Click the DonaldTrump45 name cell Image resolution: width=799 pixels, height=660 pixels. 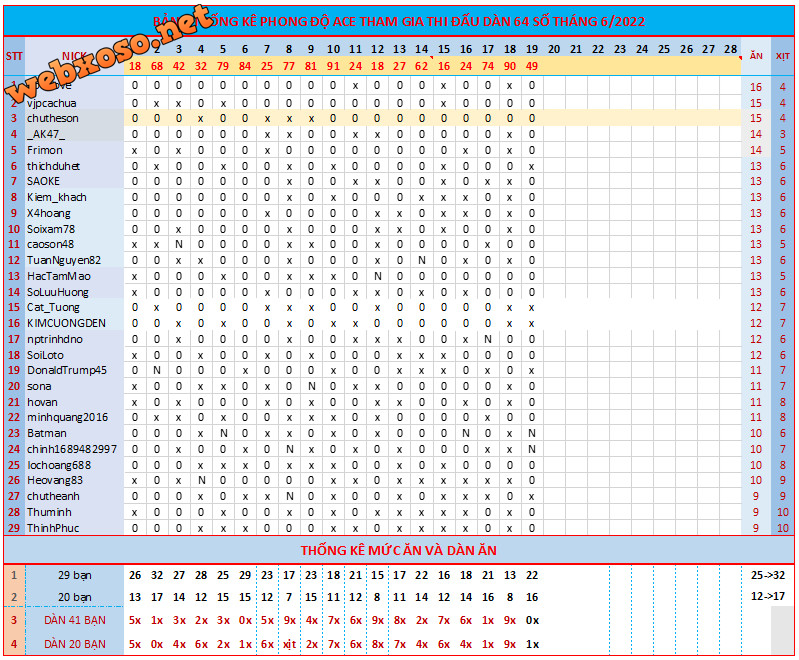click(67, 370)
